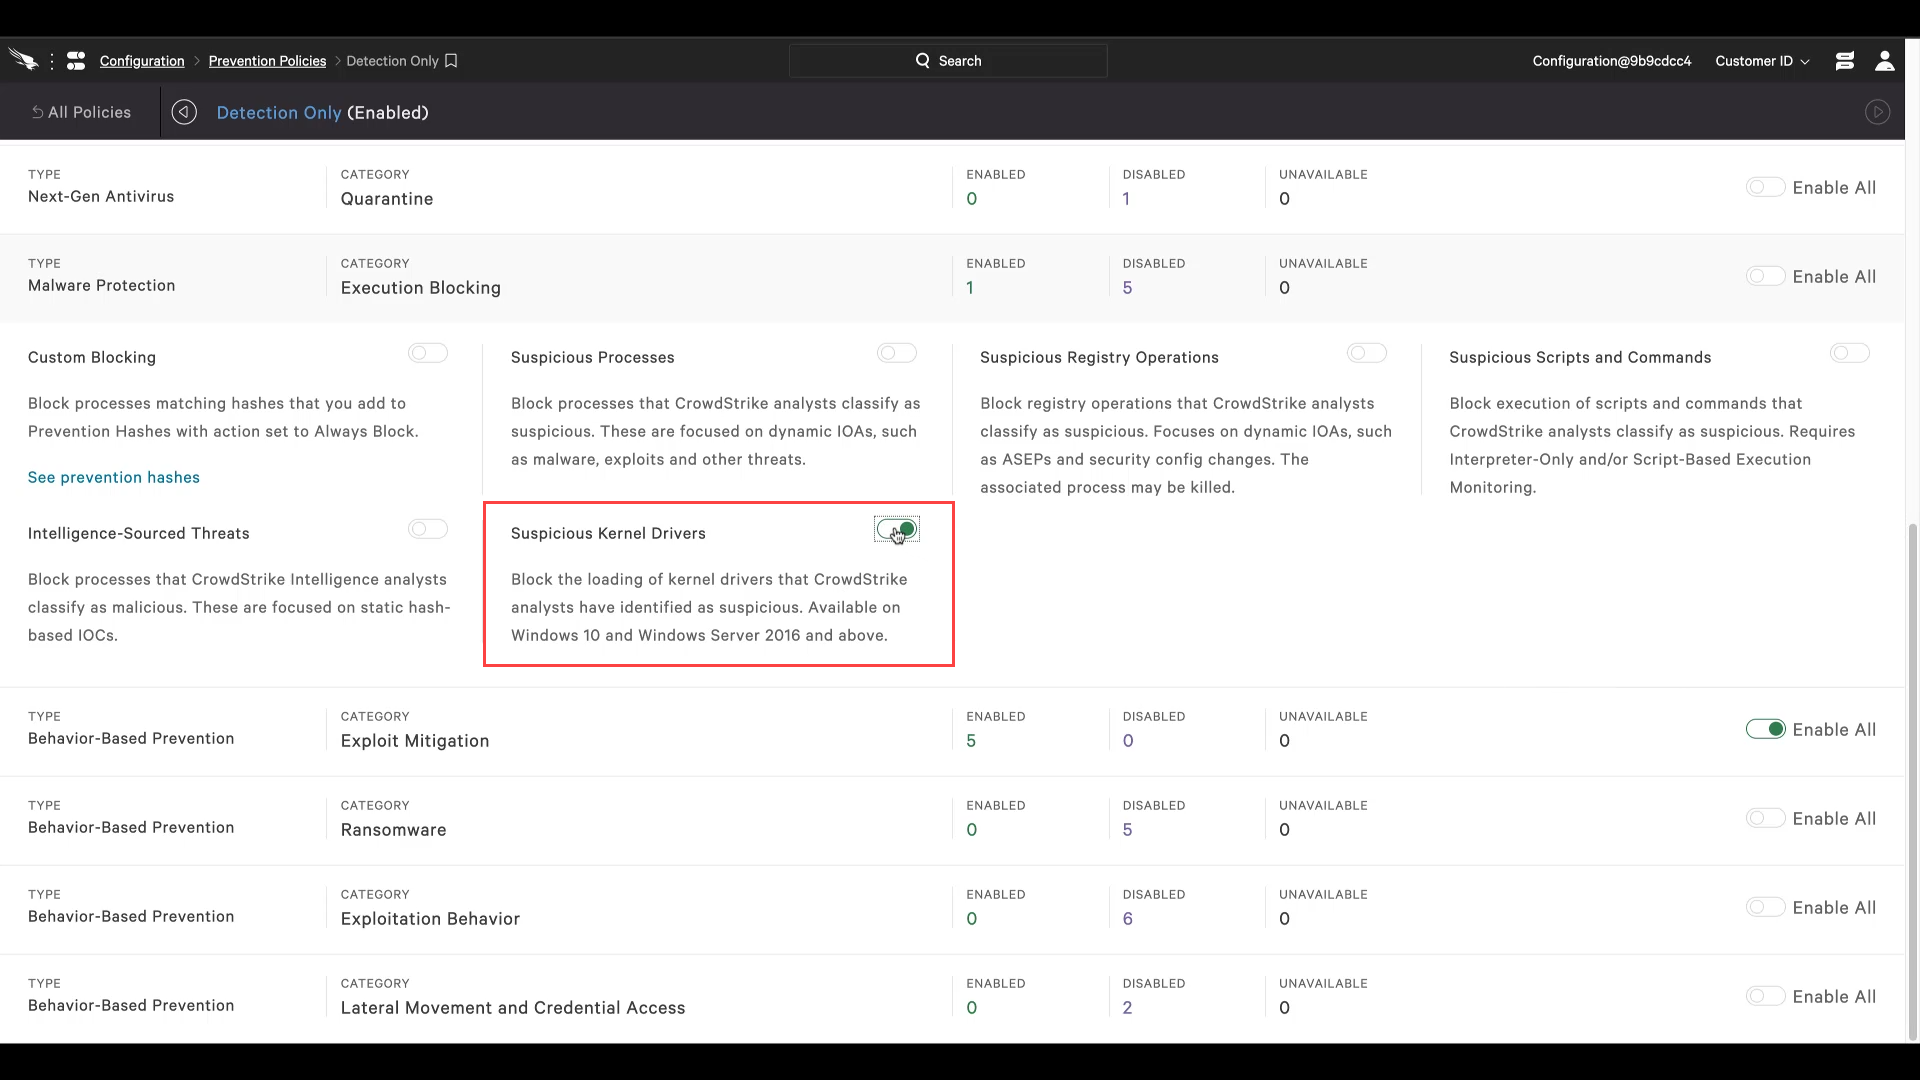The image size is (1920, 1080).
Task: Click the Search field
Action: coord(948,61)
